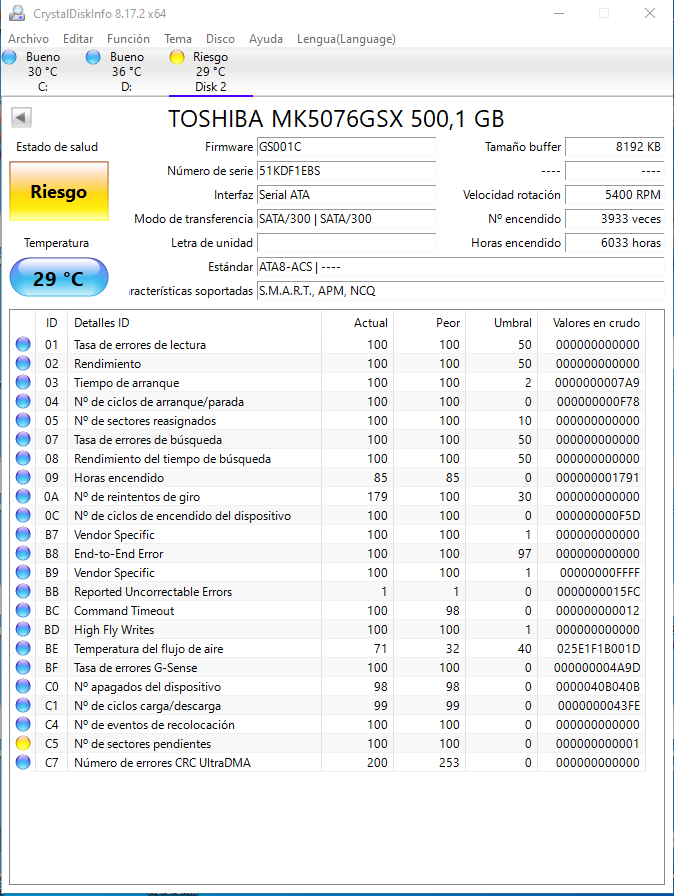Click the blue status icon for Reported Uncorrectable Errors
This screenshot has height=896, width=674.
(x=23, y=591)
